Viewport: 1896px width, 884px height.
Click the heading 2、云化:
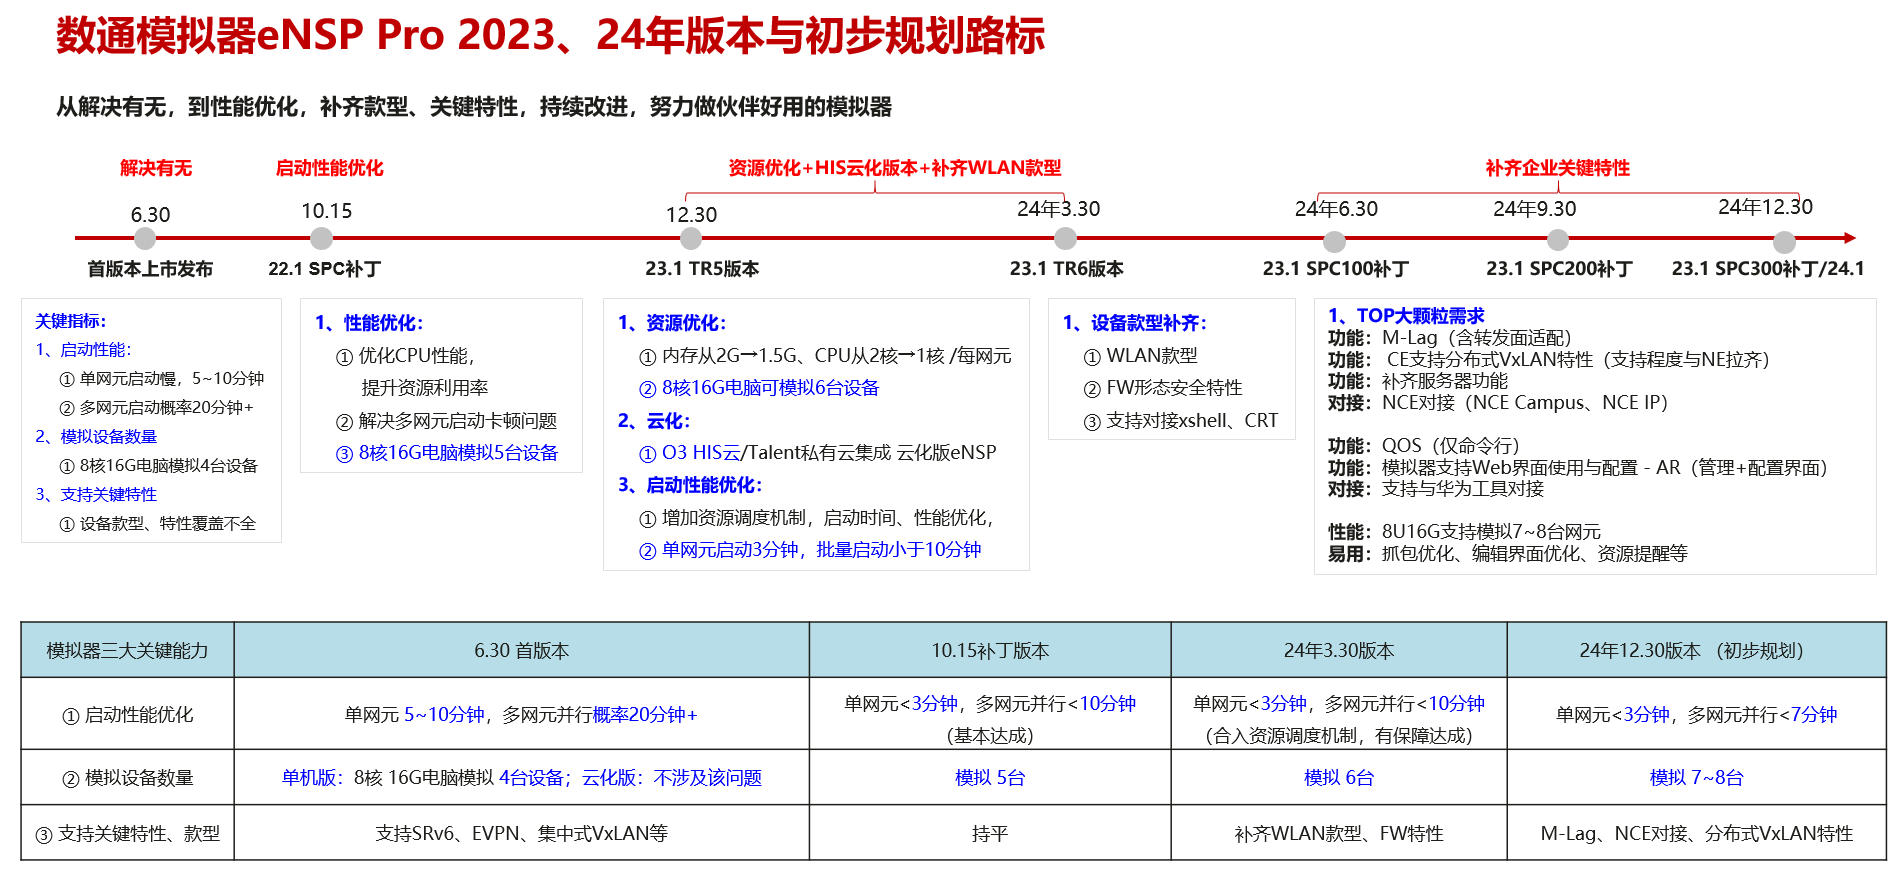(654, 421)
